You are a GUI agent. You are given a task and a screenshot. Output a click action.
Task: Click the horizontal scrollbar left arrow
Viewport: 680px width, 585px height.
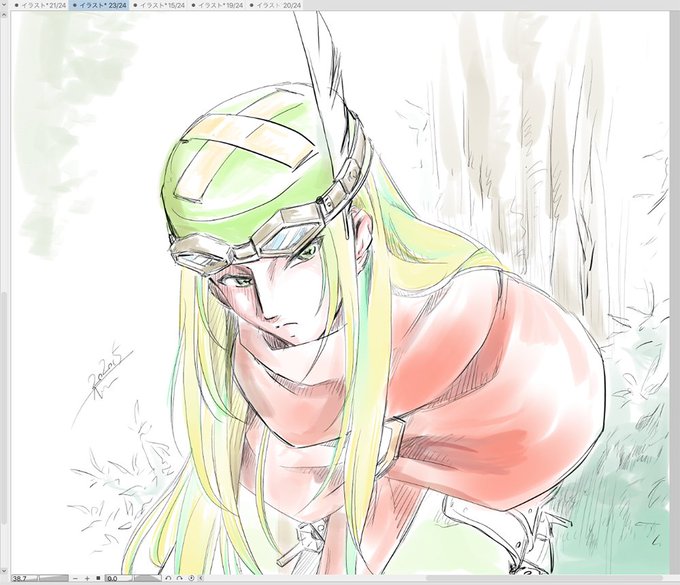(x=201, y=578)
